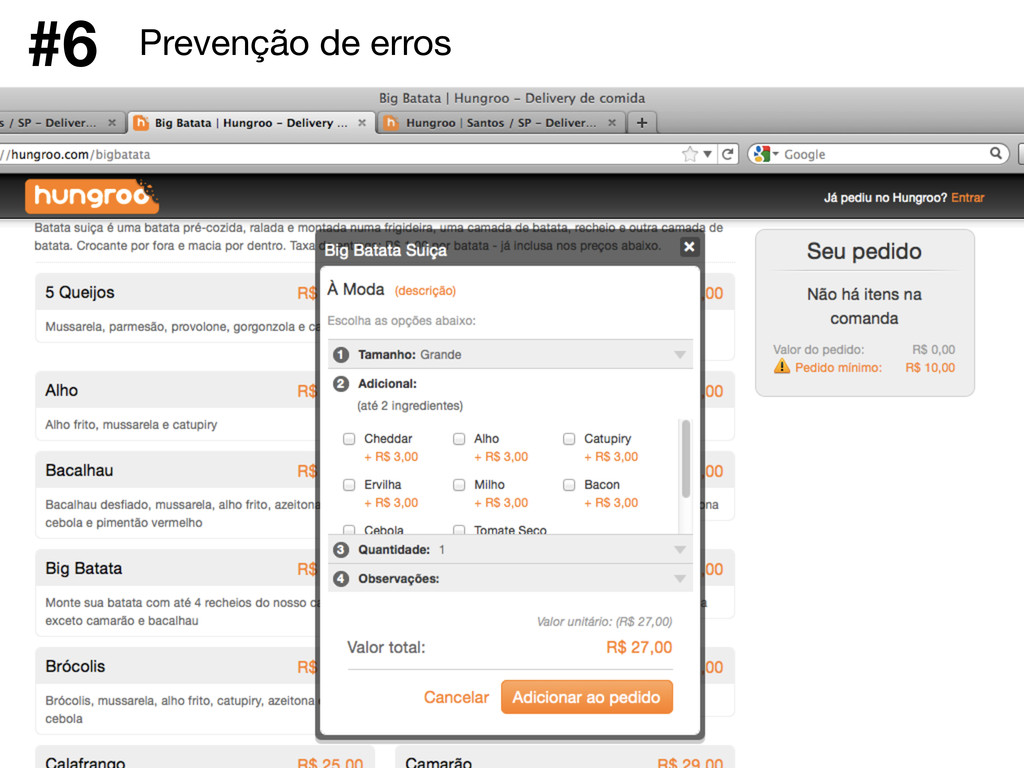Click the additional ingredients scrollbar
Viewport: 1024px width, 768px height.
(686, 458)
